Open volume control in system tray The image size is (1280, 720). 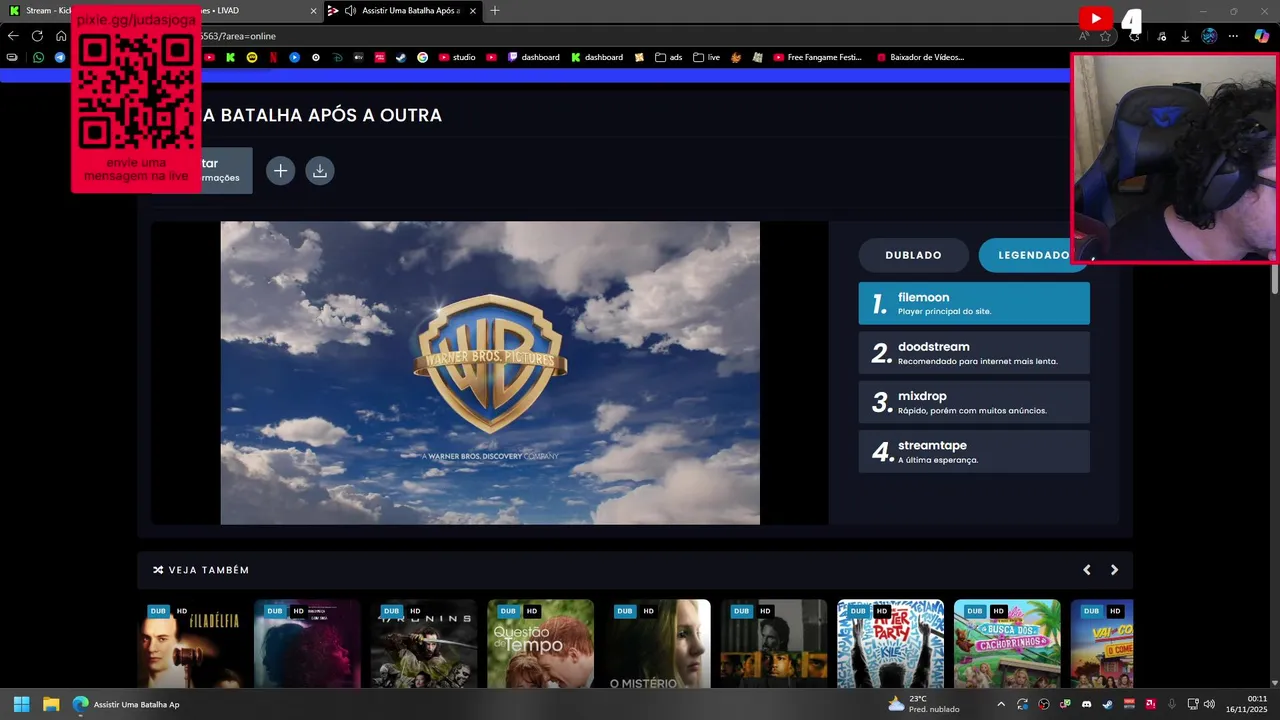(1209, 704)
